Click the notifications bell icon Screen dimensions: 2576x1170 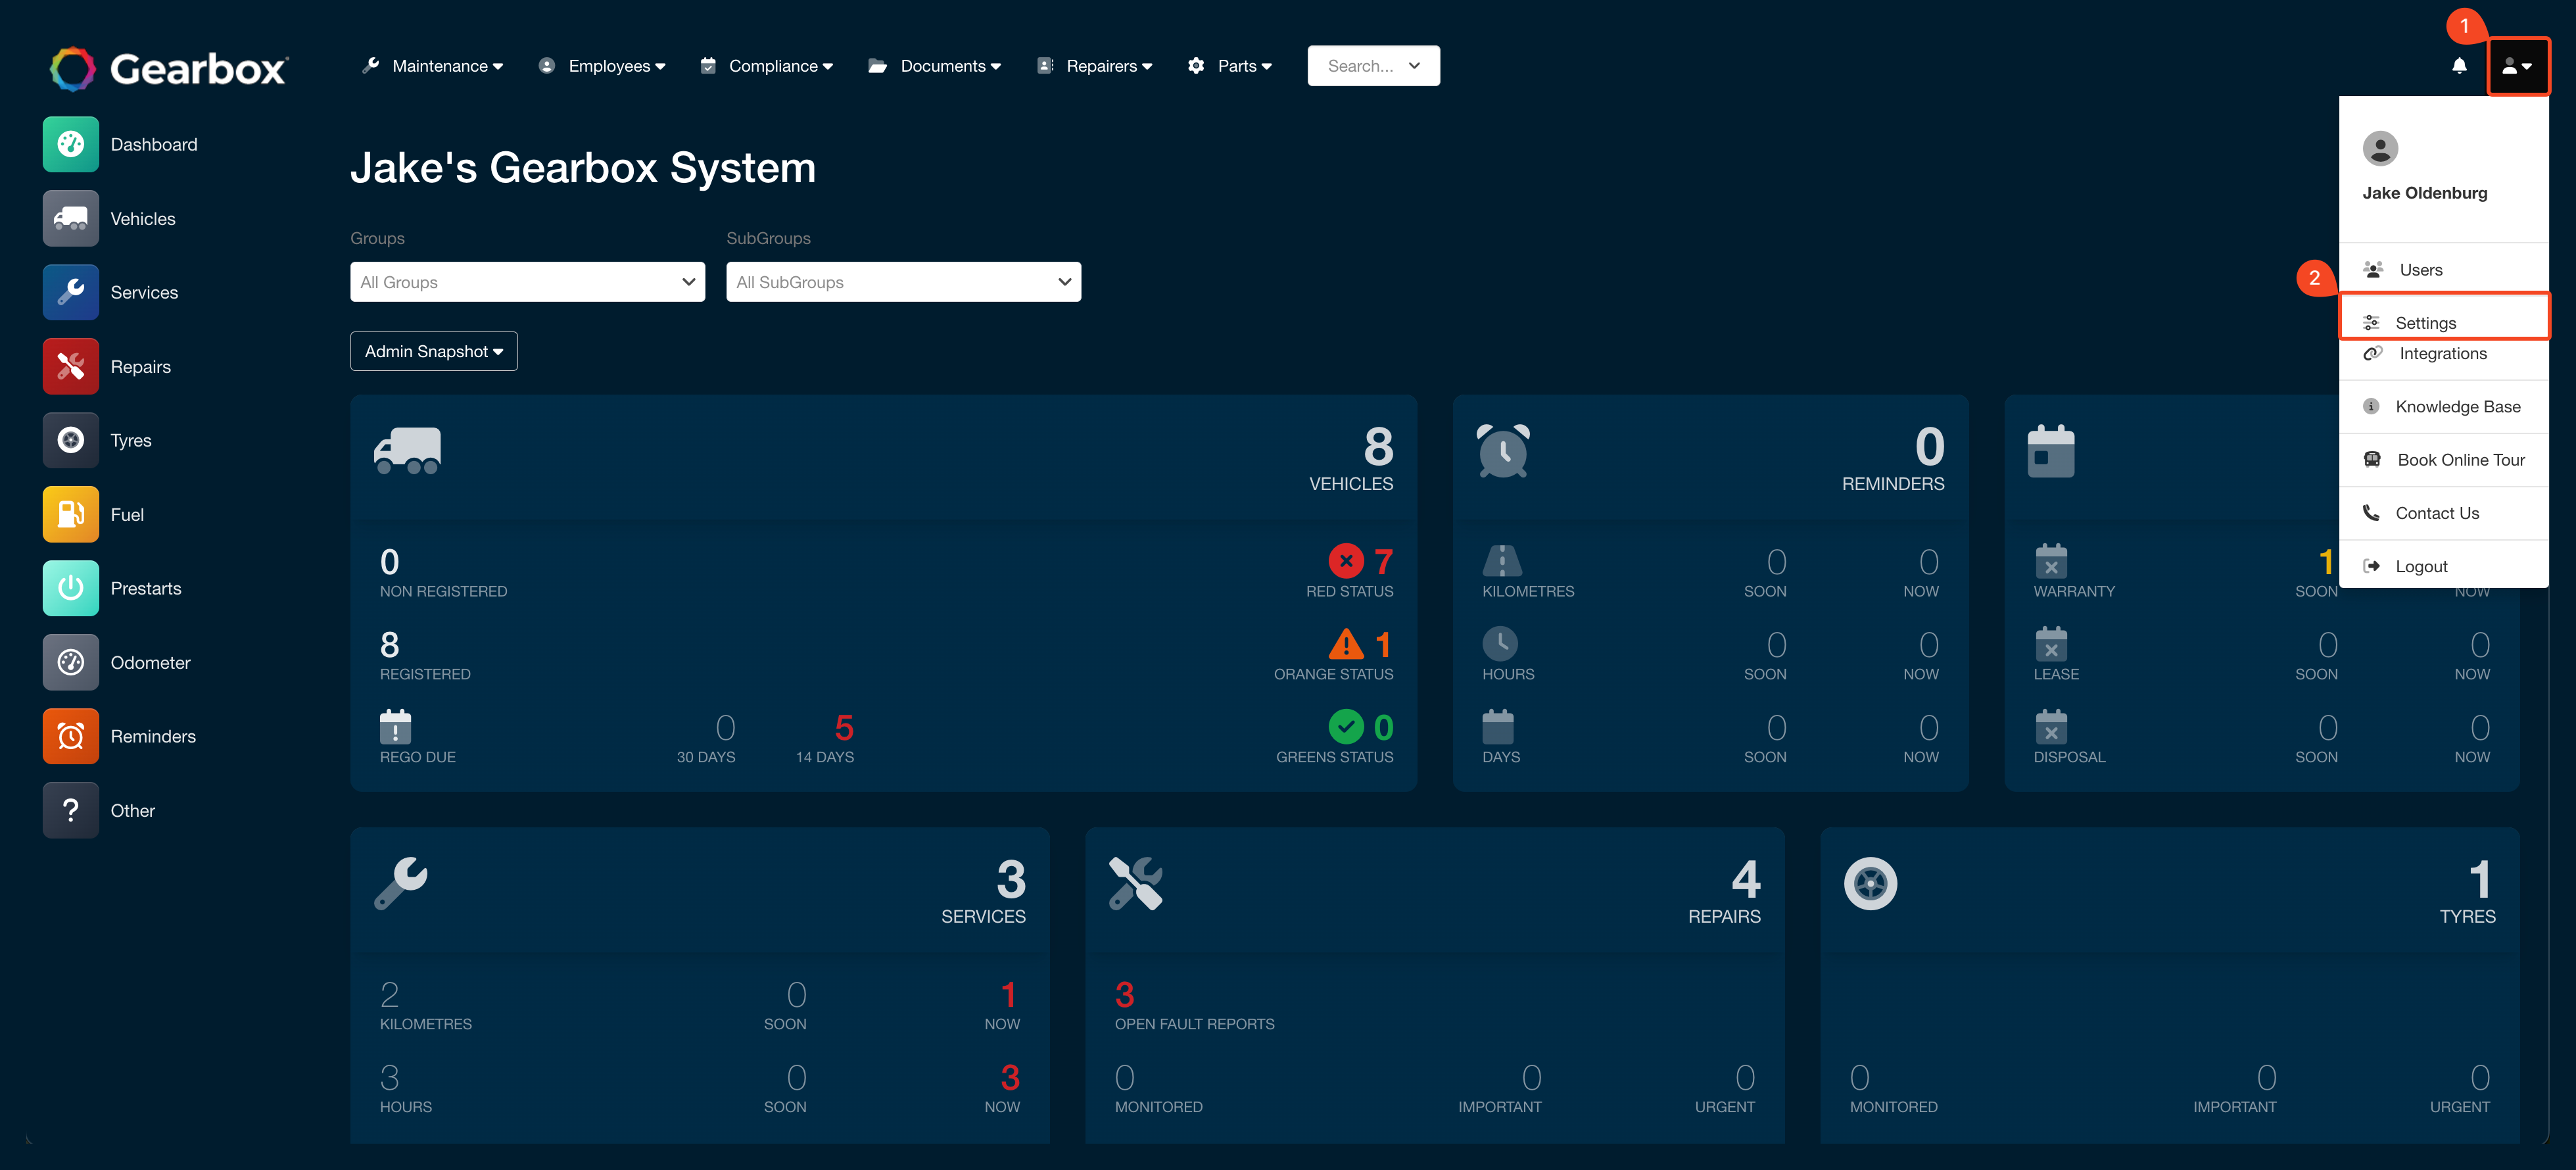[2459, 66]
